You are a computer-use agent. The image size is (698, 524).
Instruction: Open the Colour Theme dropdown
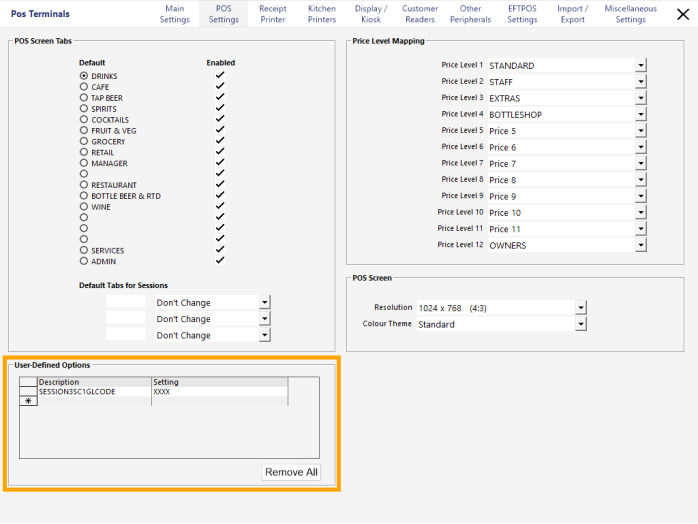pos(580,324)
